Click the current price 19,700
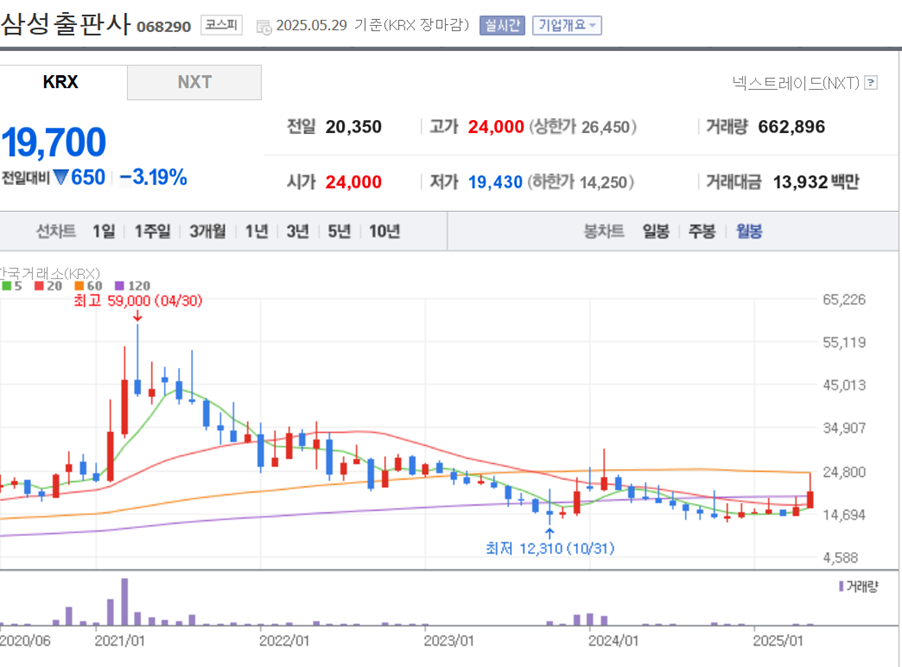Screen dimensions: 902x667 click(x=53, y=142)
